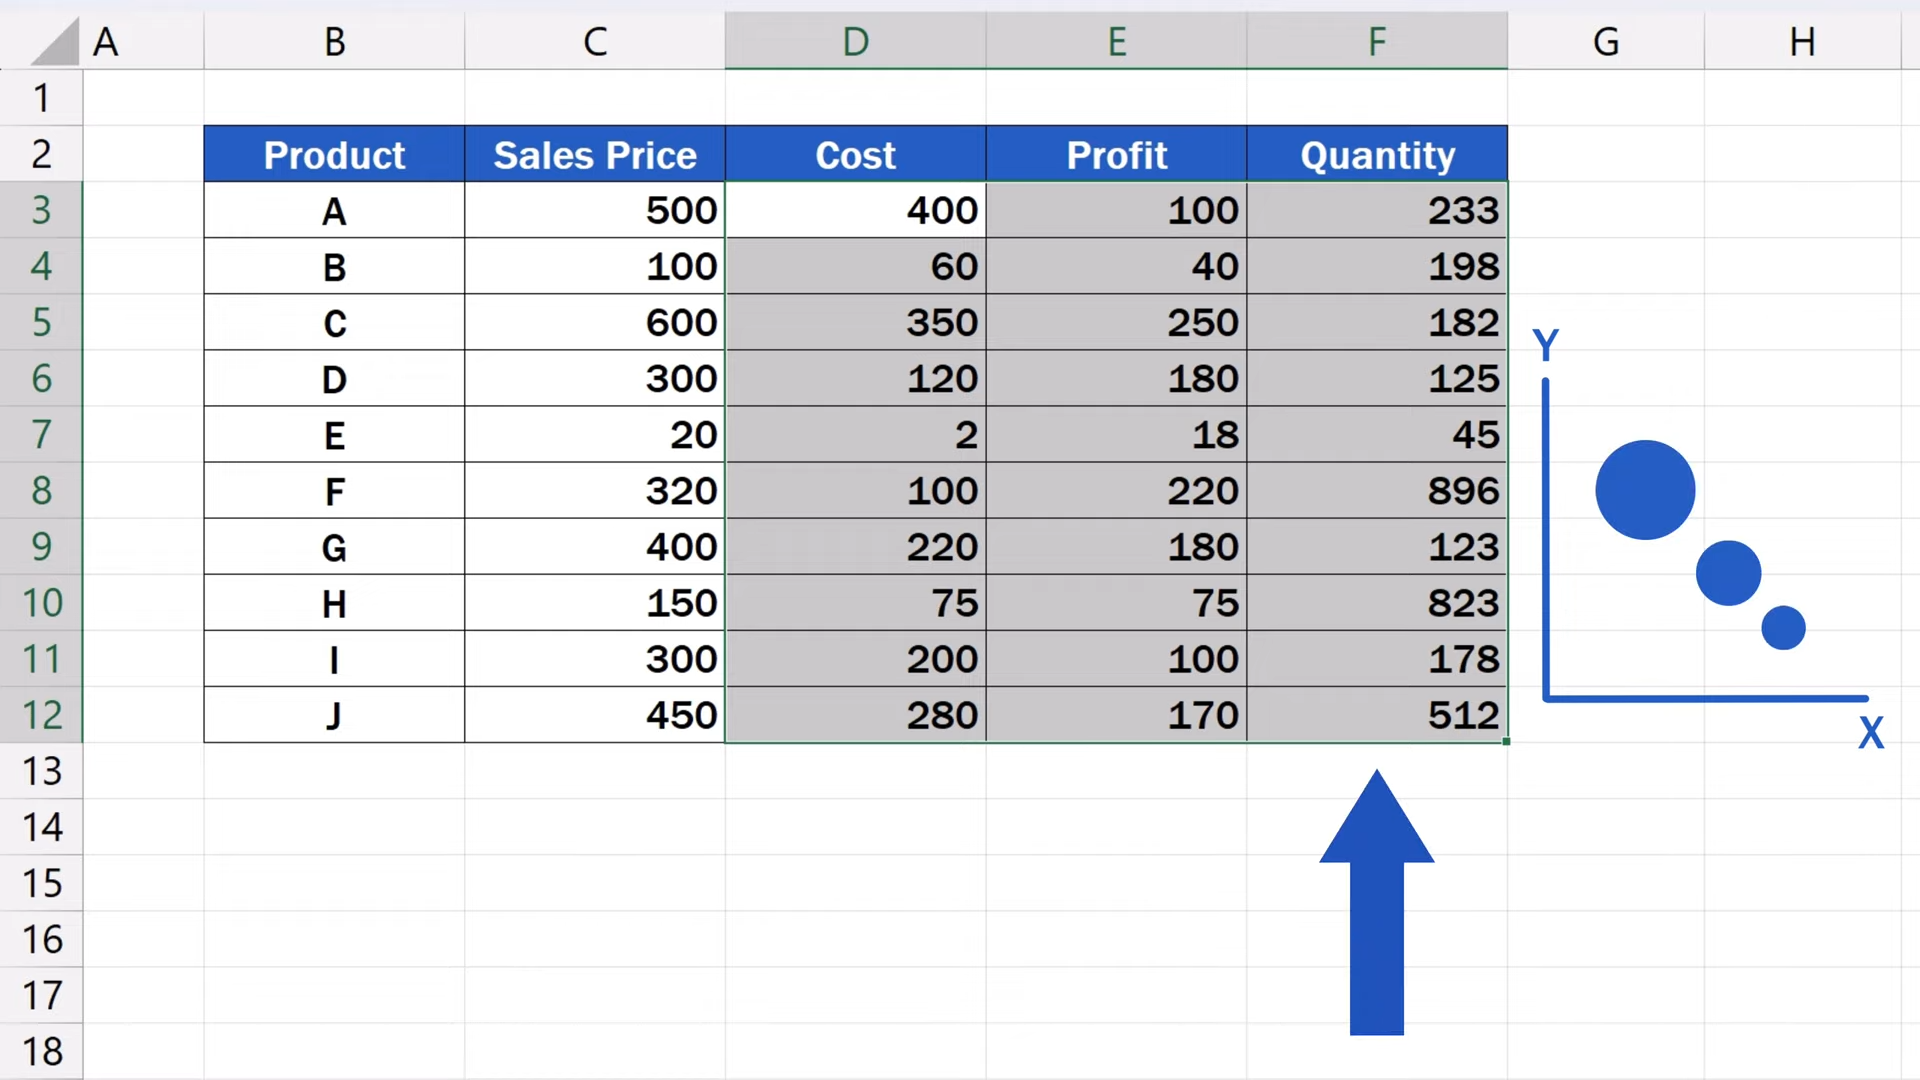Click the Product header cell
Screen dimensions: 1920x1080
pyautogui.click(x=334, y=154)
